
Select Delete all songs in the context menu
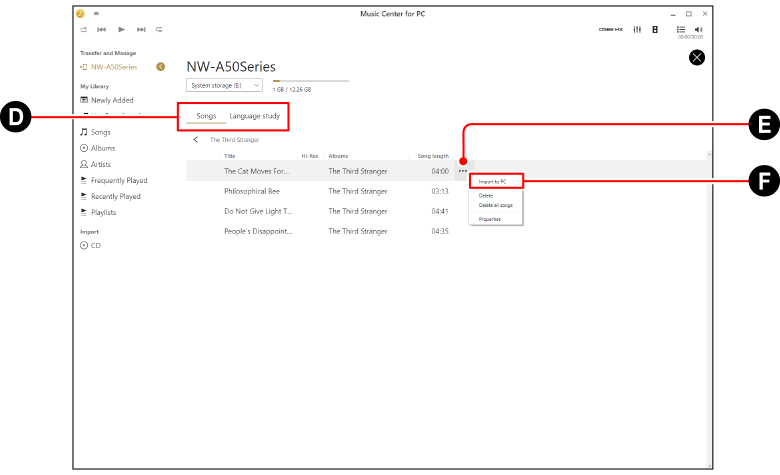[x=495, y=205]
